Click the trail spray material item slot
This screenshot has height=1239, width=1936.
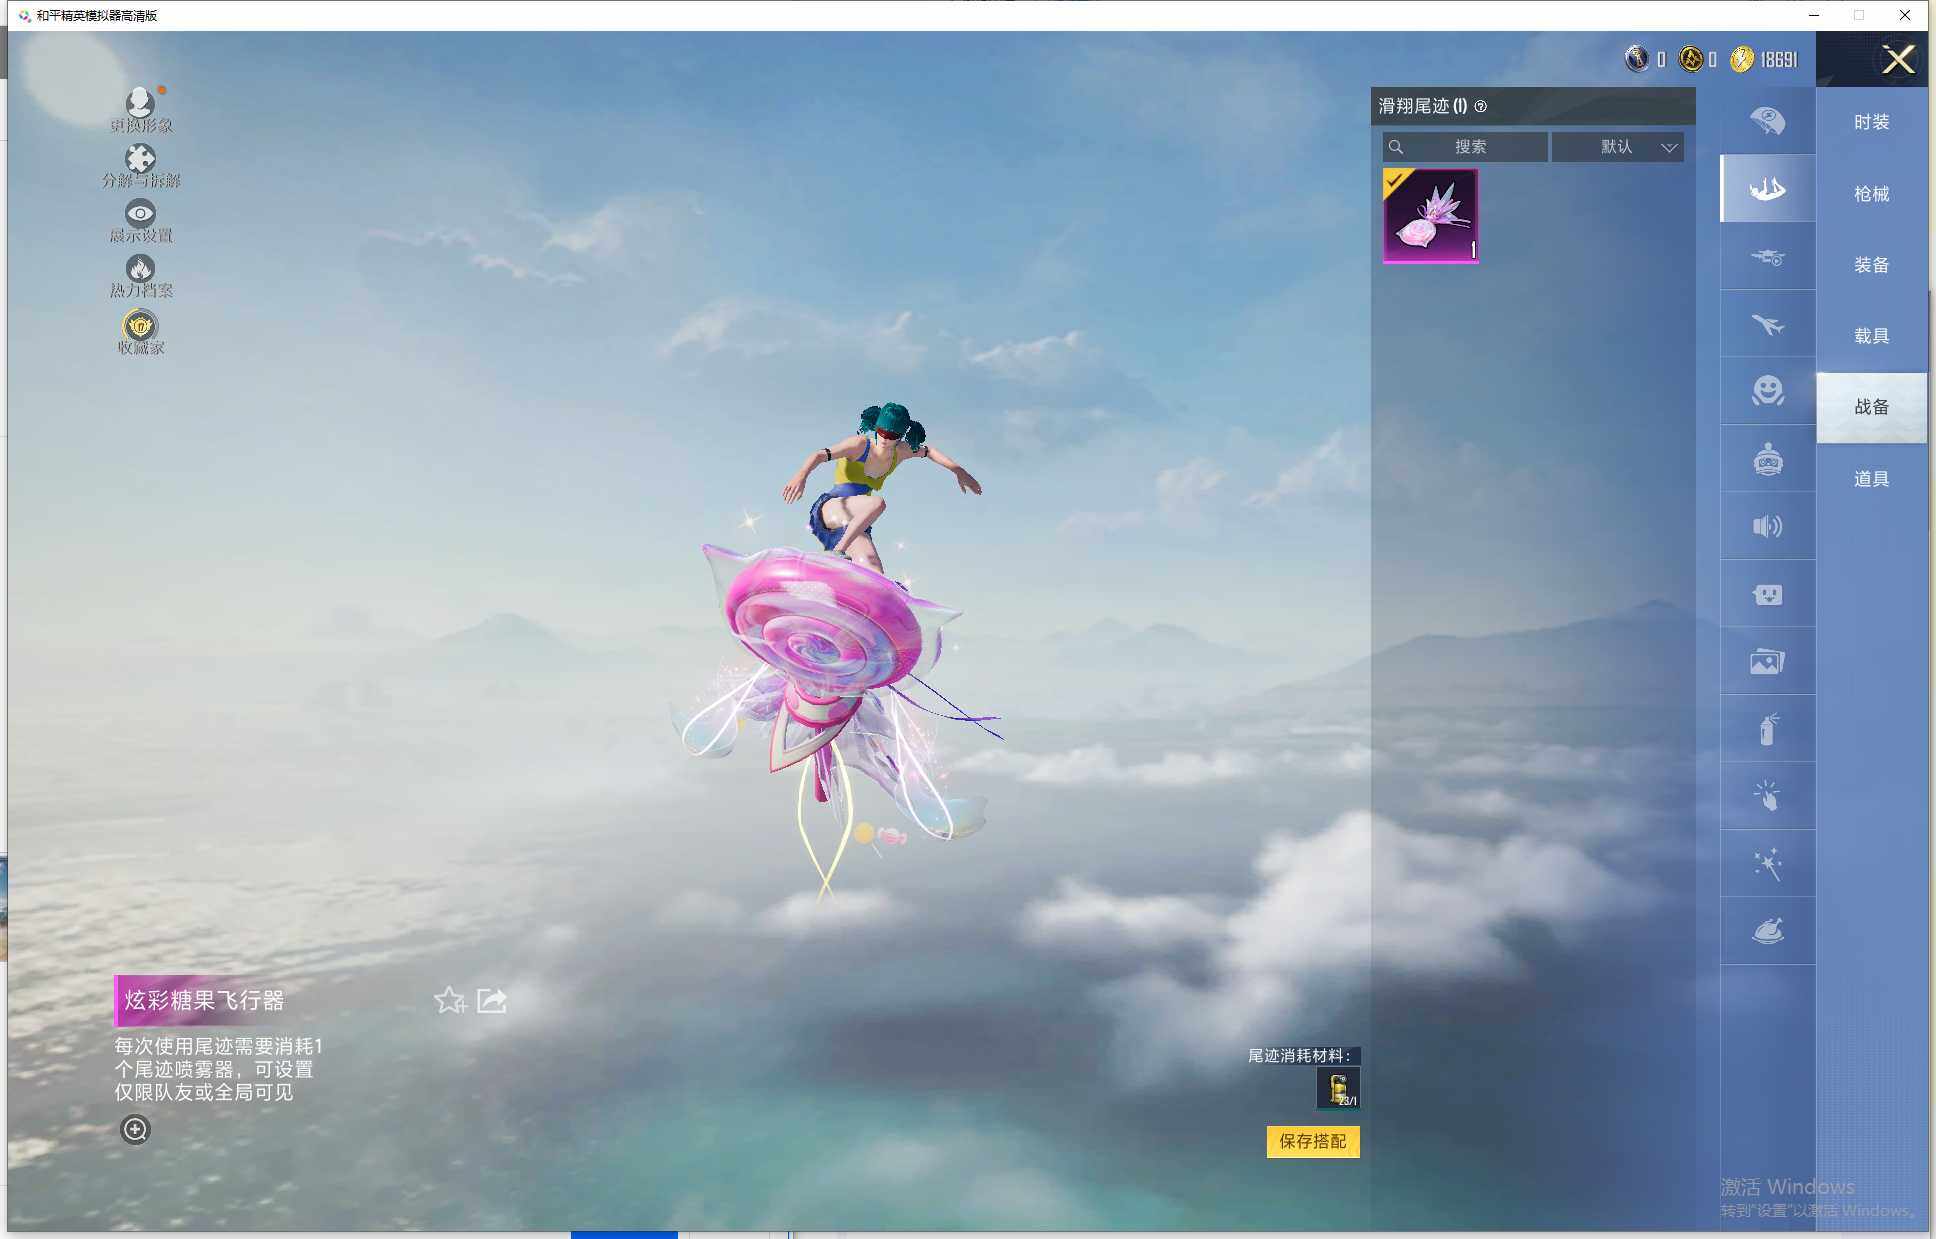1337,1088
